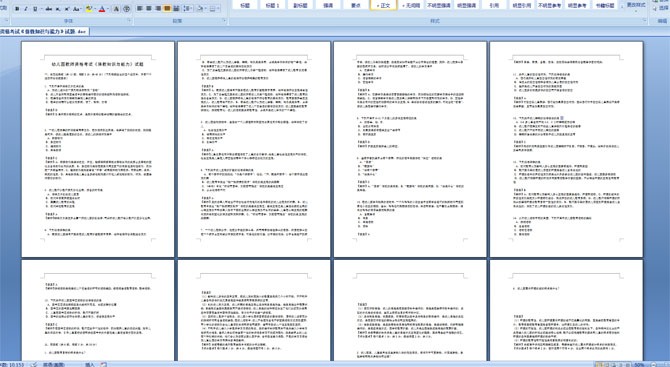Viewport: 670px width, 367px height.
Task: Click the red font color icon
Action: (x=102, y=9)
